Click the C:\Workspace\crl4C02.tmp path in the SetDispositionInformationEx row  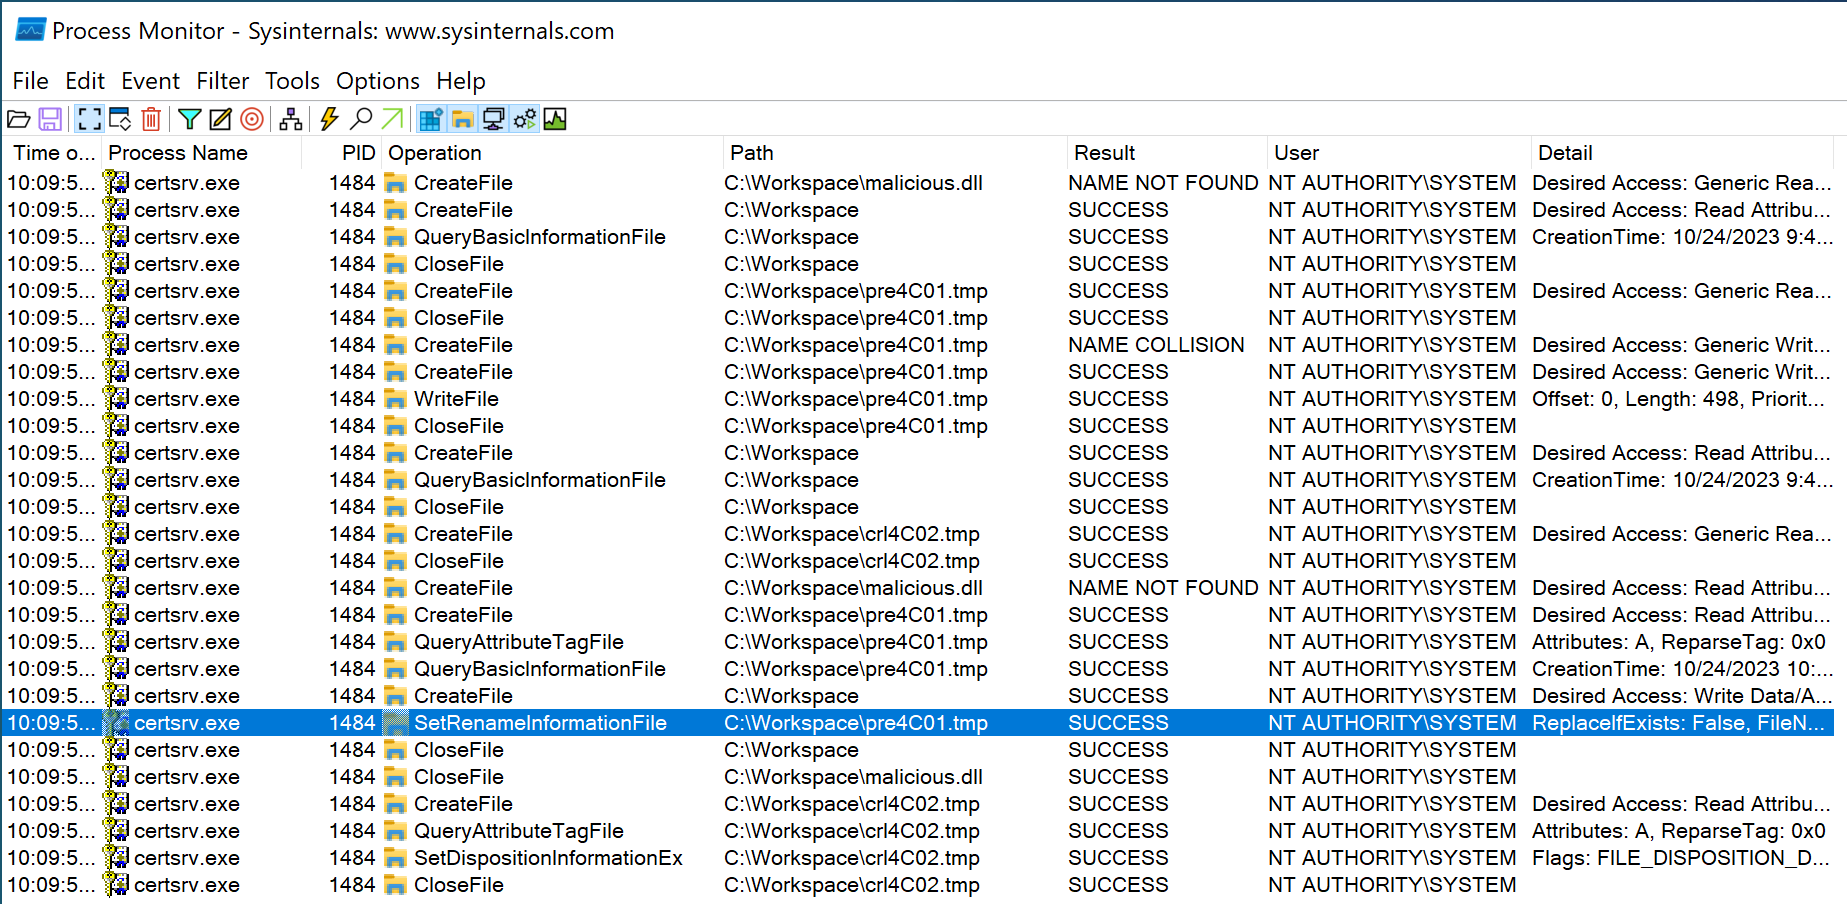coord(852,858)
